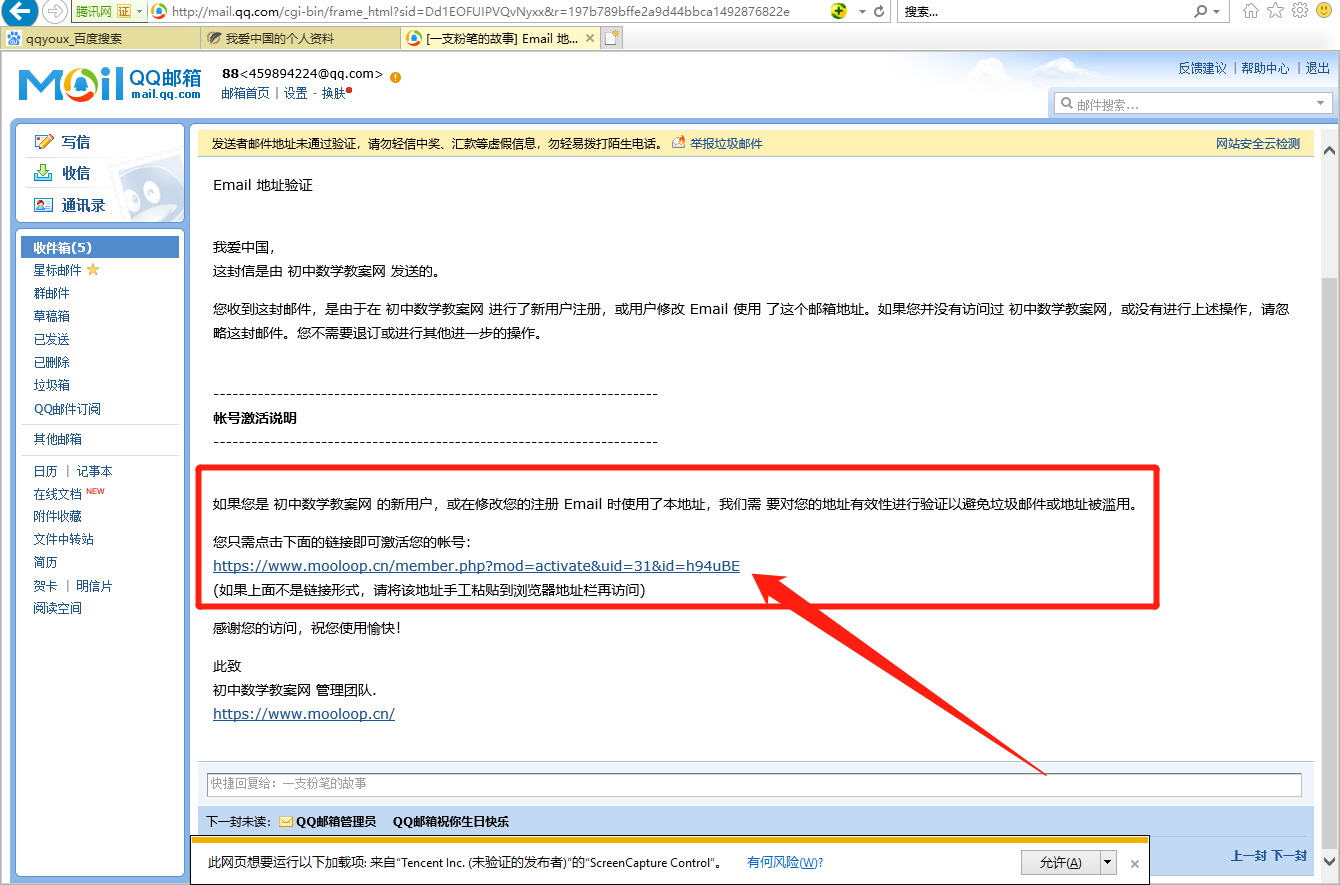Click the browser back arrow button
Screen dimensions: 1340x885
pos(22,12)
